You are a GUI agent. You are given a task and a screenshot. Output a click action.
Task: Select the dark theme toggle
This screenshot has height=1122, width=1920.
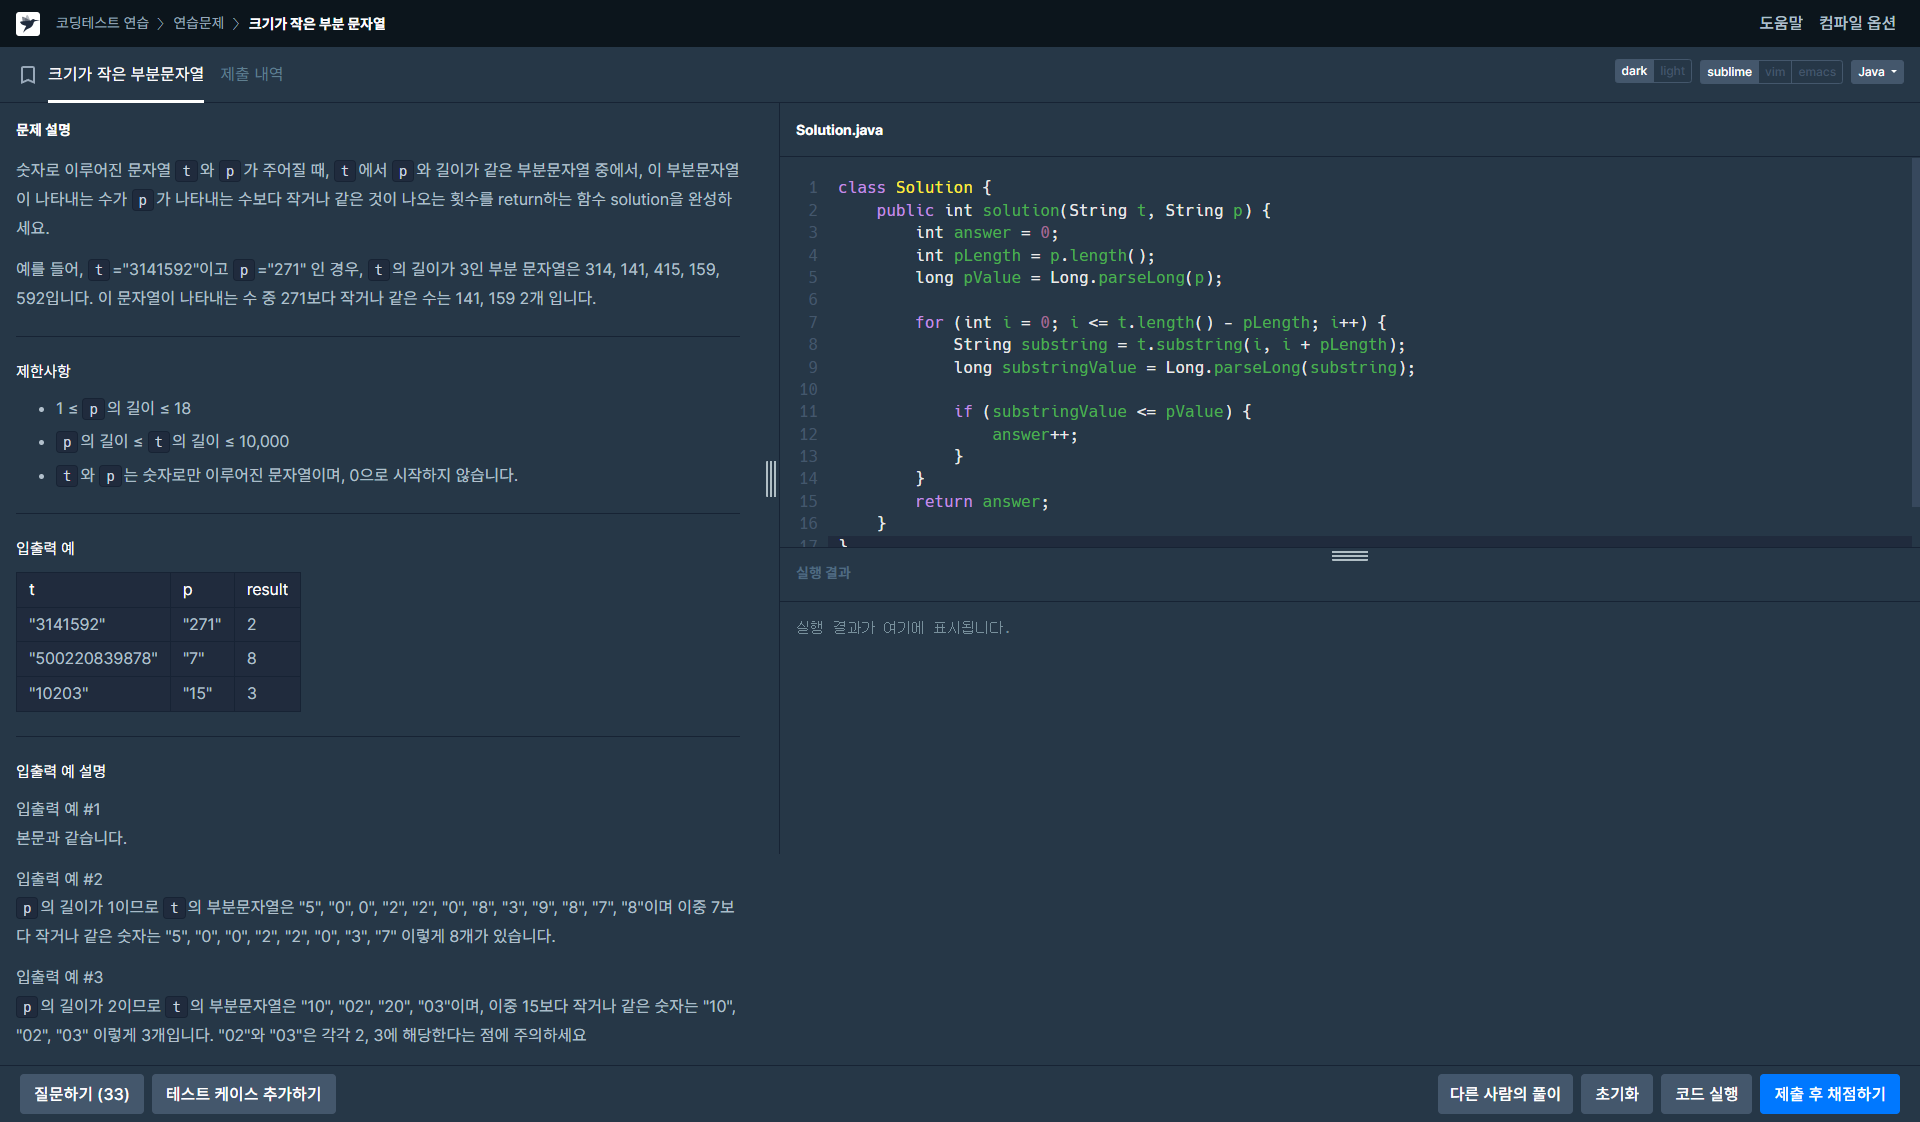[1634, 72]
